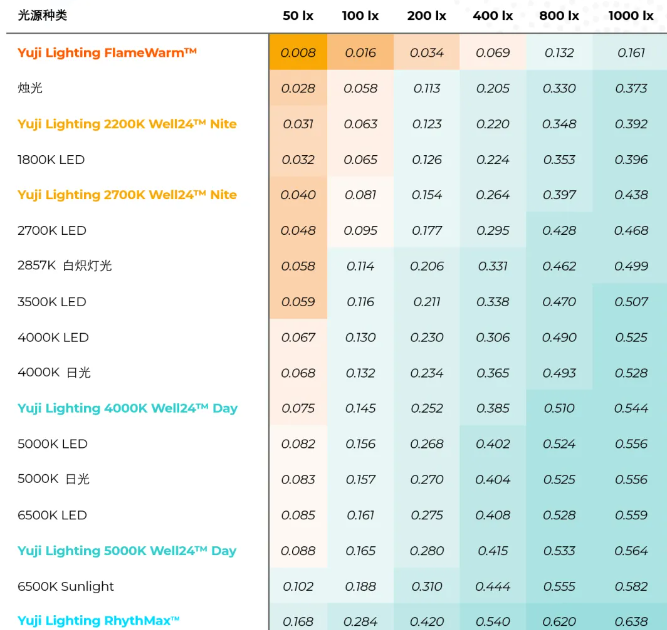This screenshot has height=630, width=667.
Task: Select the 0.016 cell
Action: point(360,53)
